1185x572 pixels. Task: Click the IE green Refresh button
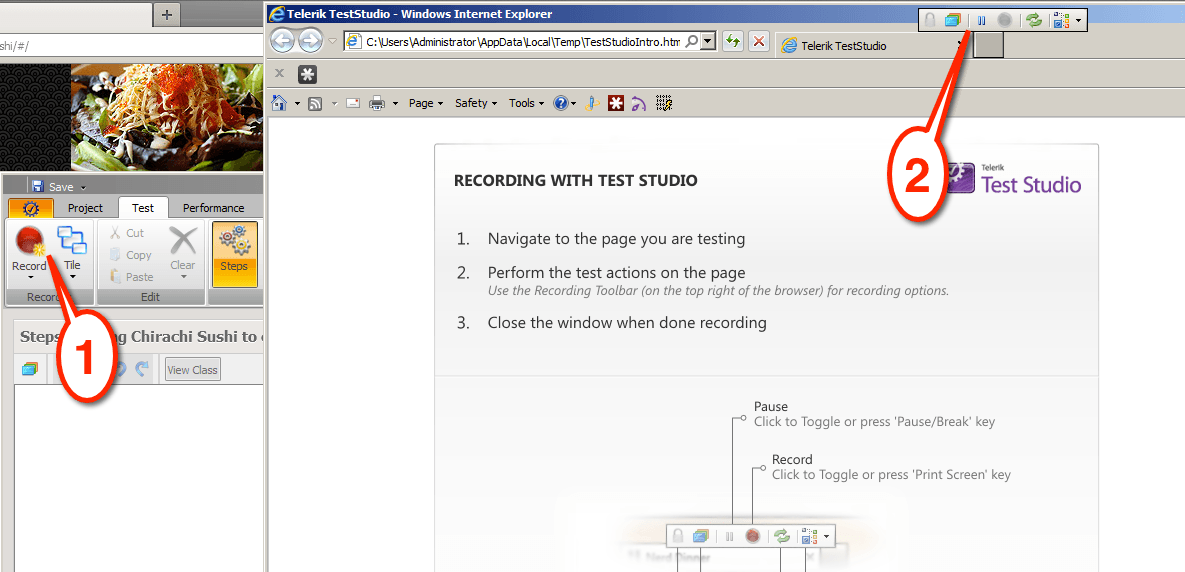[732, 42]
